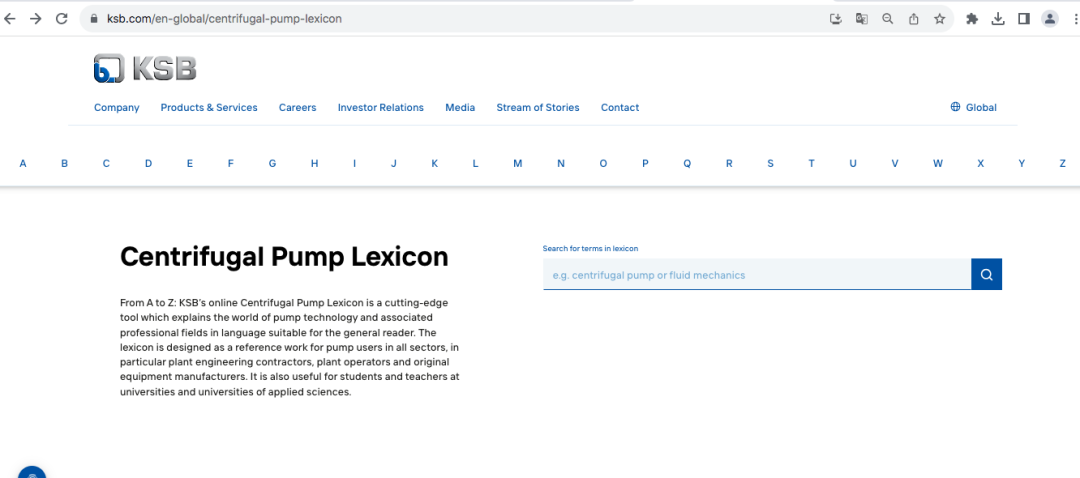The height and width of the screenshot is (478, 1080).
Task: Jump to lexicon letter W
Action: pos(938,163)
